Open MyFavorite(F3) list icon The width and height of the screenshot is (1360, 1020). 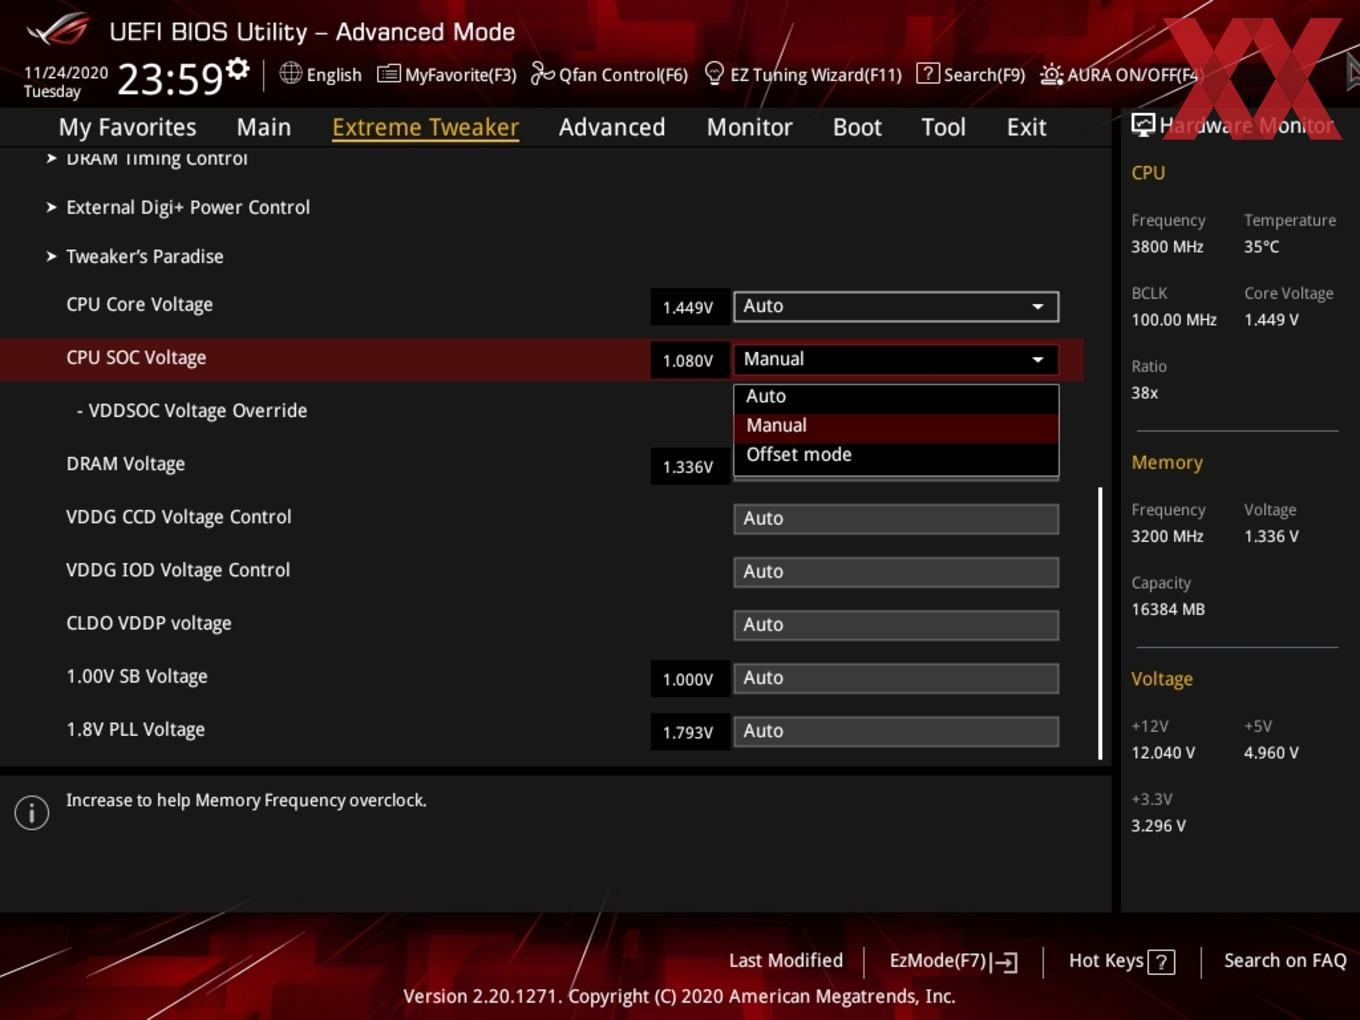pyautogui.click(x=388, y=74)
